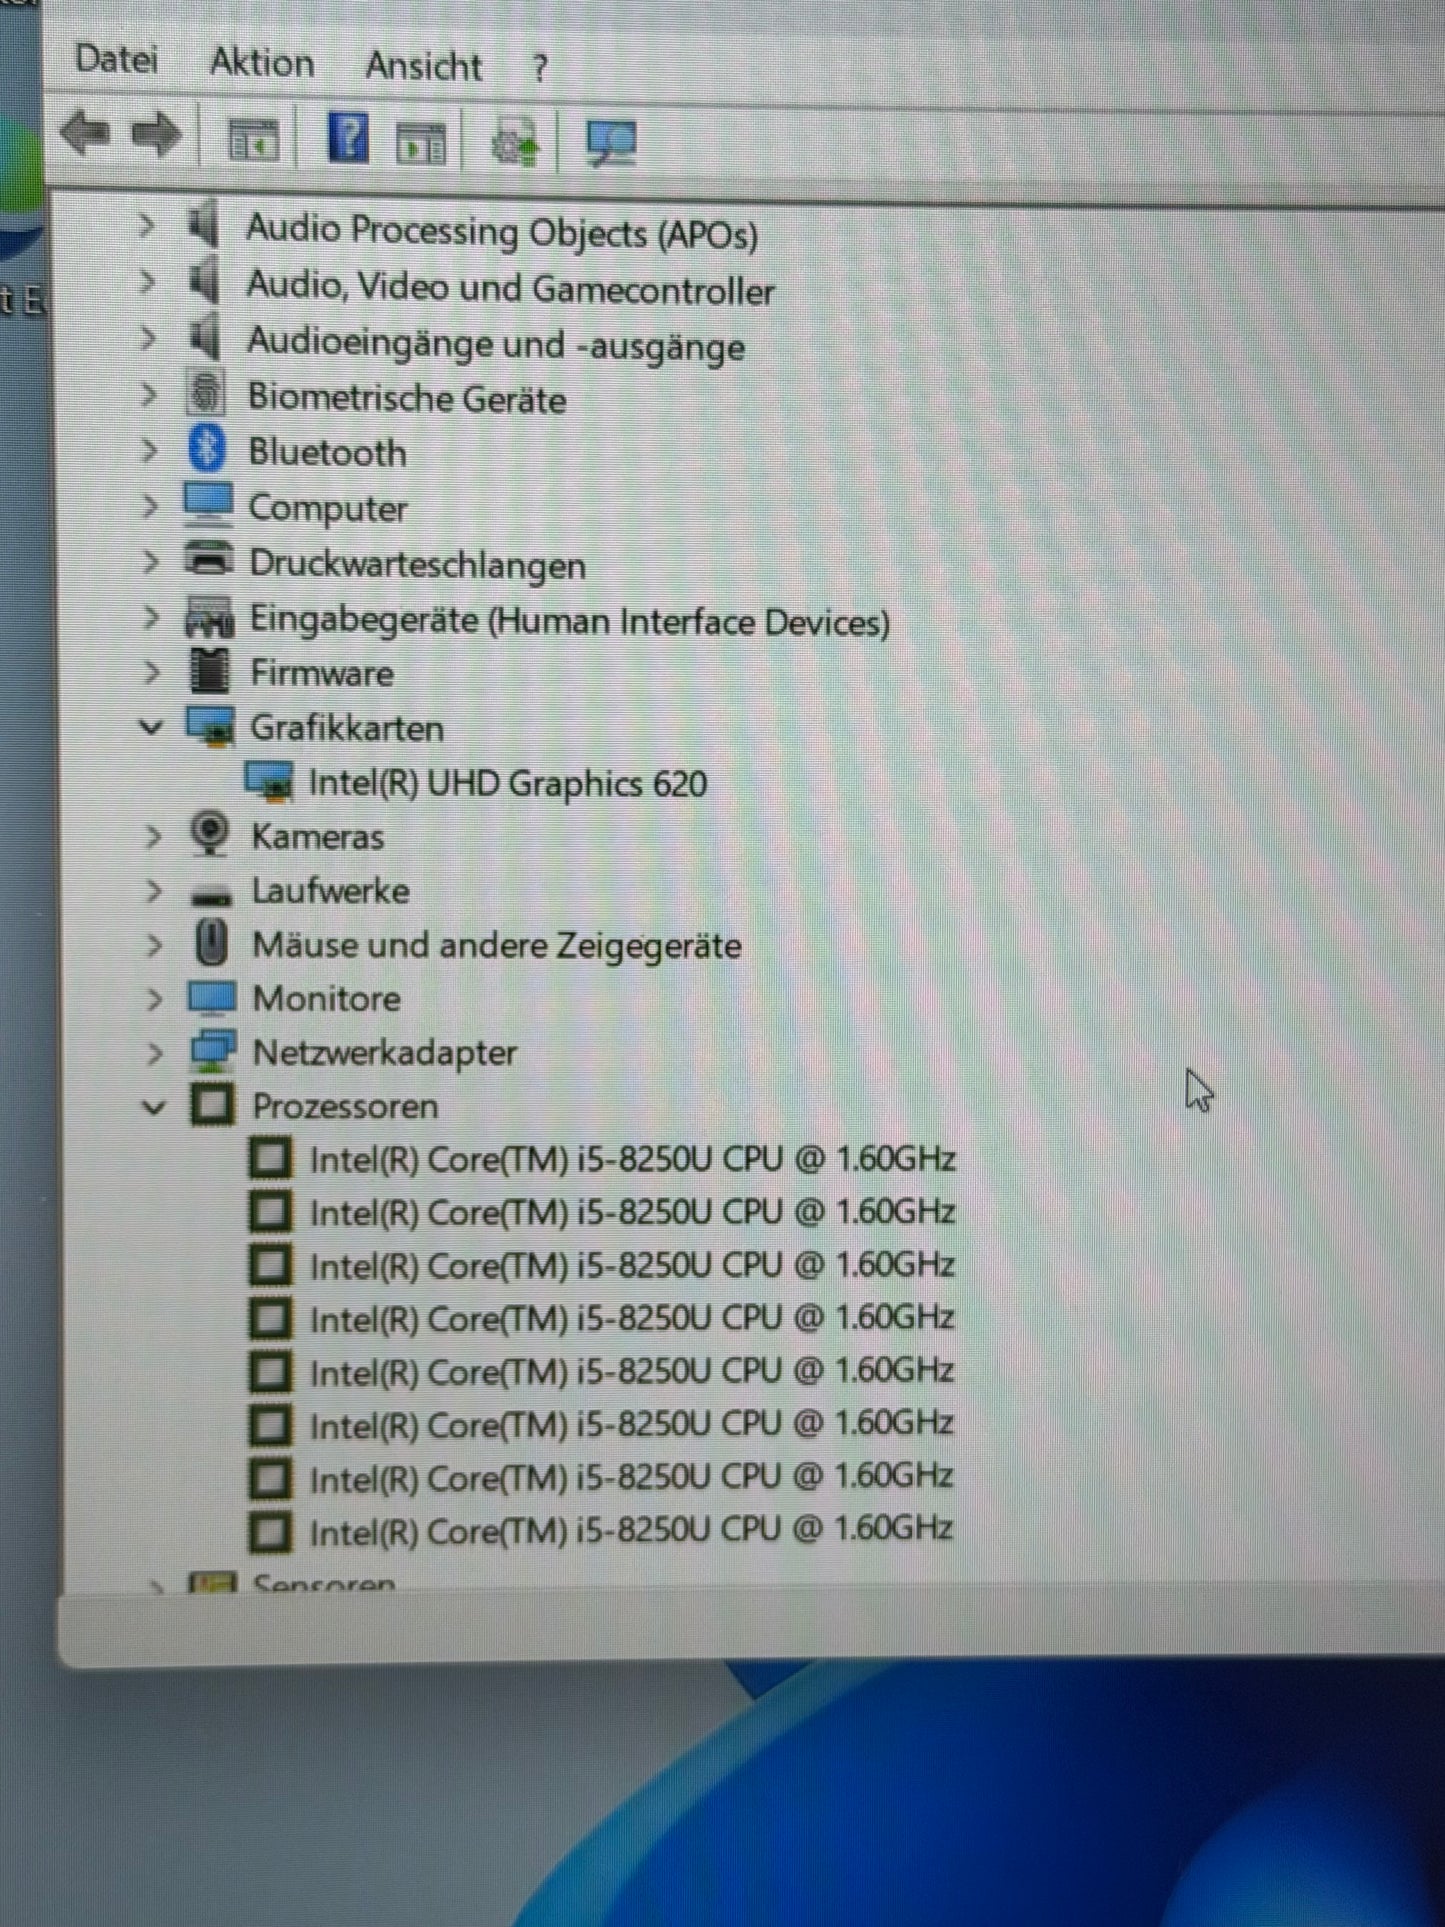Click the Bluetooth category icon
The height and width of the screenshot is (1927, 1445).
[207, 449]
